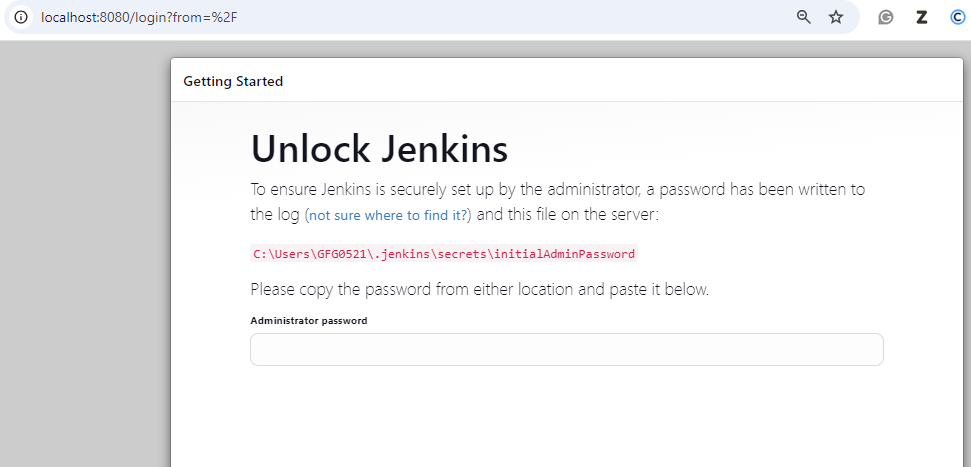This screenshot has width=971, height=467.
Task: Click the 'Administrator password' label
Action: click(x=309, y=321)
